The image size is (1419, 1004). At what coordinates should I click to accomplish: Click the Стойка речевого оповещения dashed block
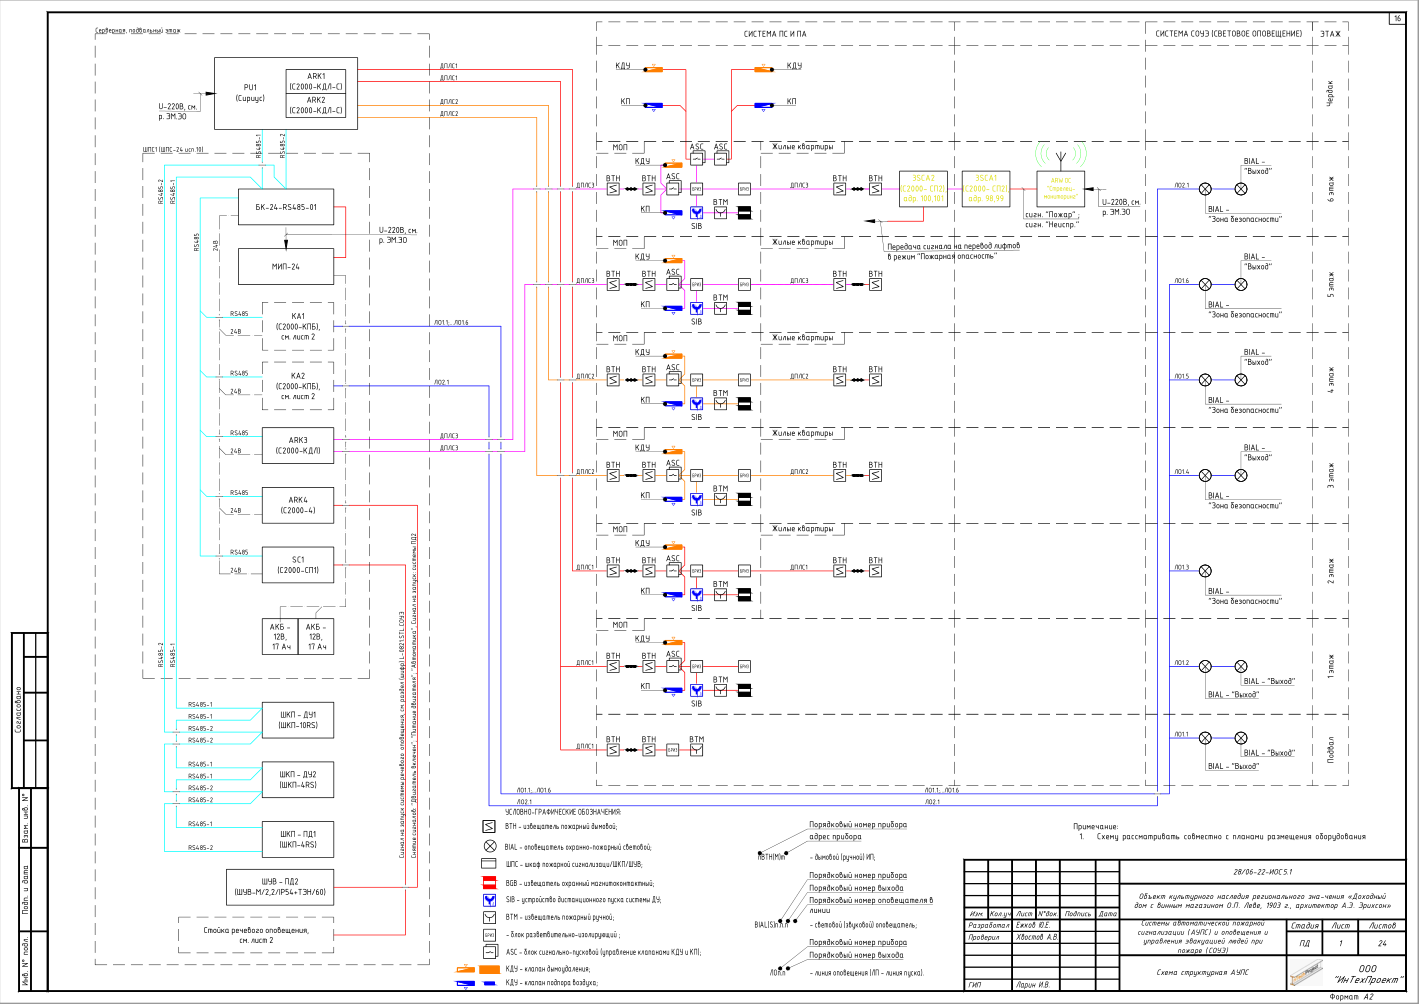point(256,935)
